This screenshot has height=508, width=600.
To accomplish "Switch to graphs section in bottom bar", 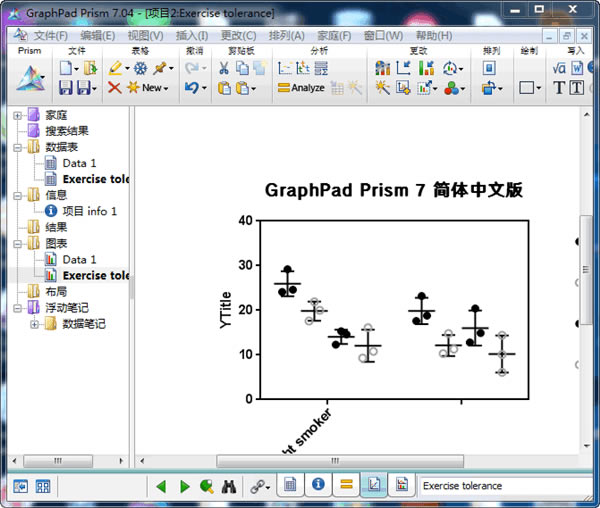I will [x=373, y=486].
